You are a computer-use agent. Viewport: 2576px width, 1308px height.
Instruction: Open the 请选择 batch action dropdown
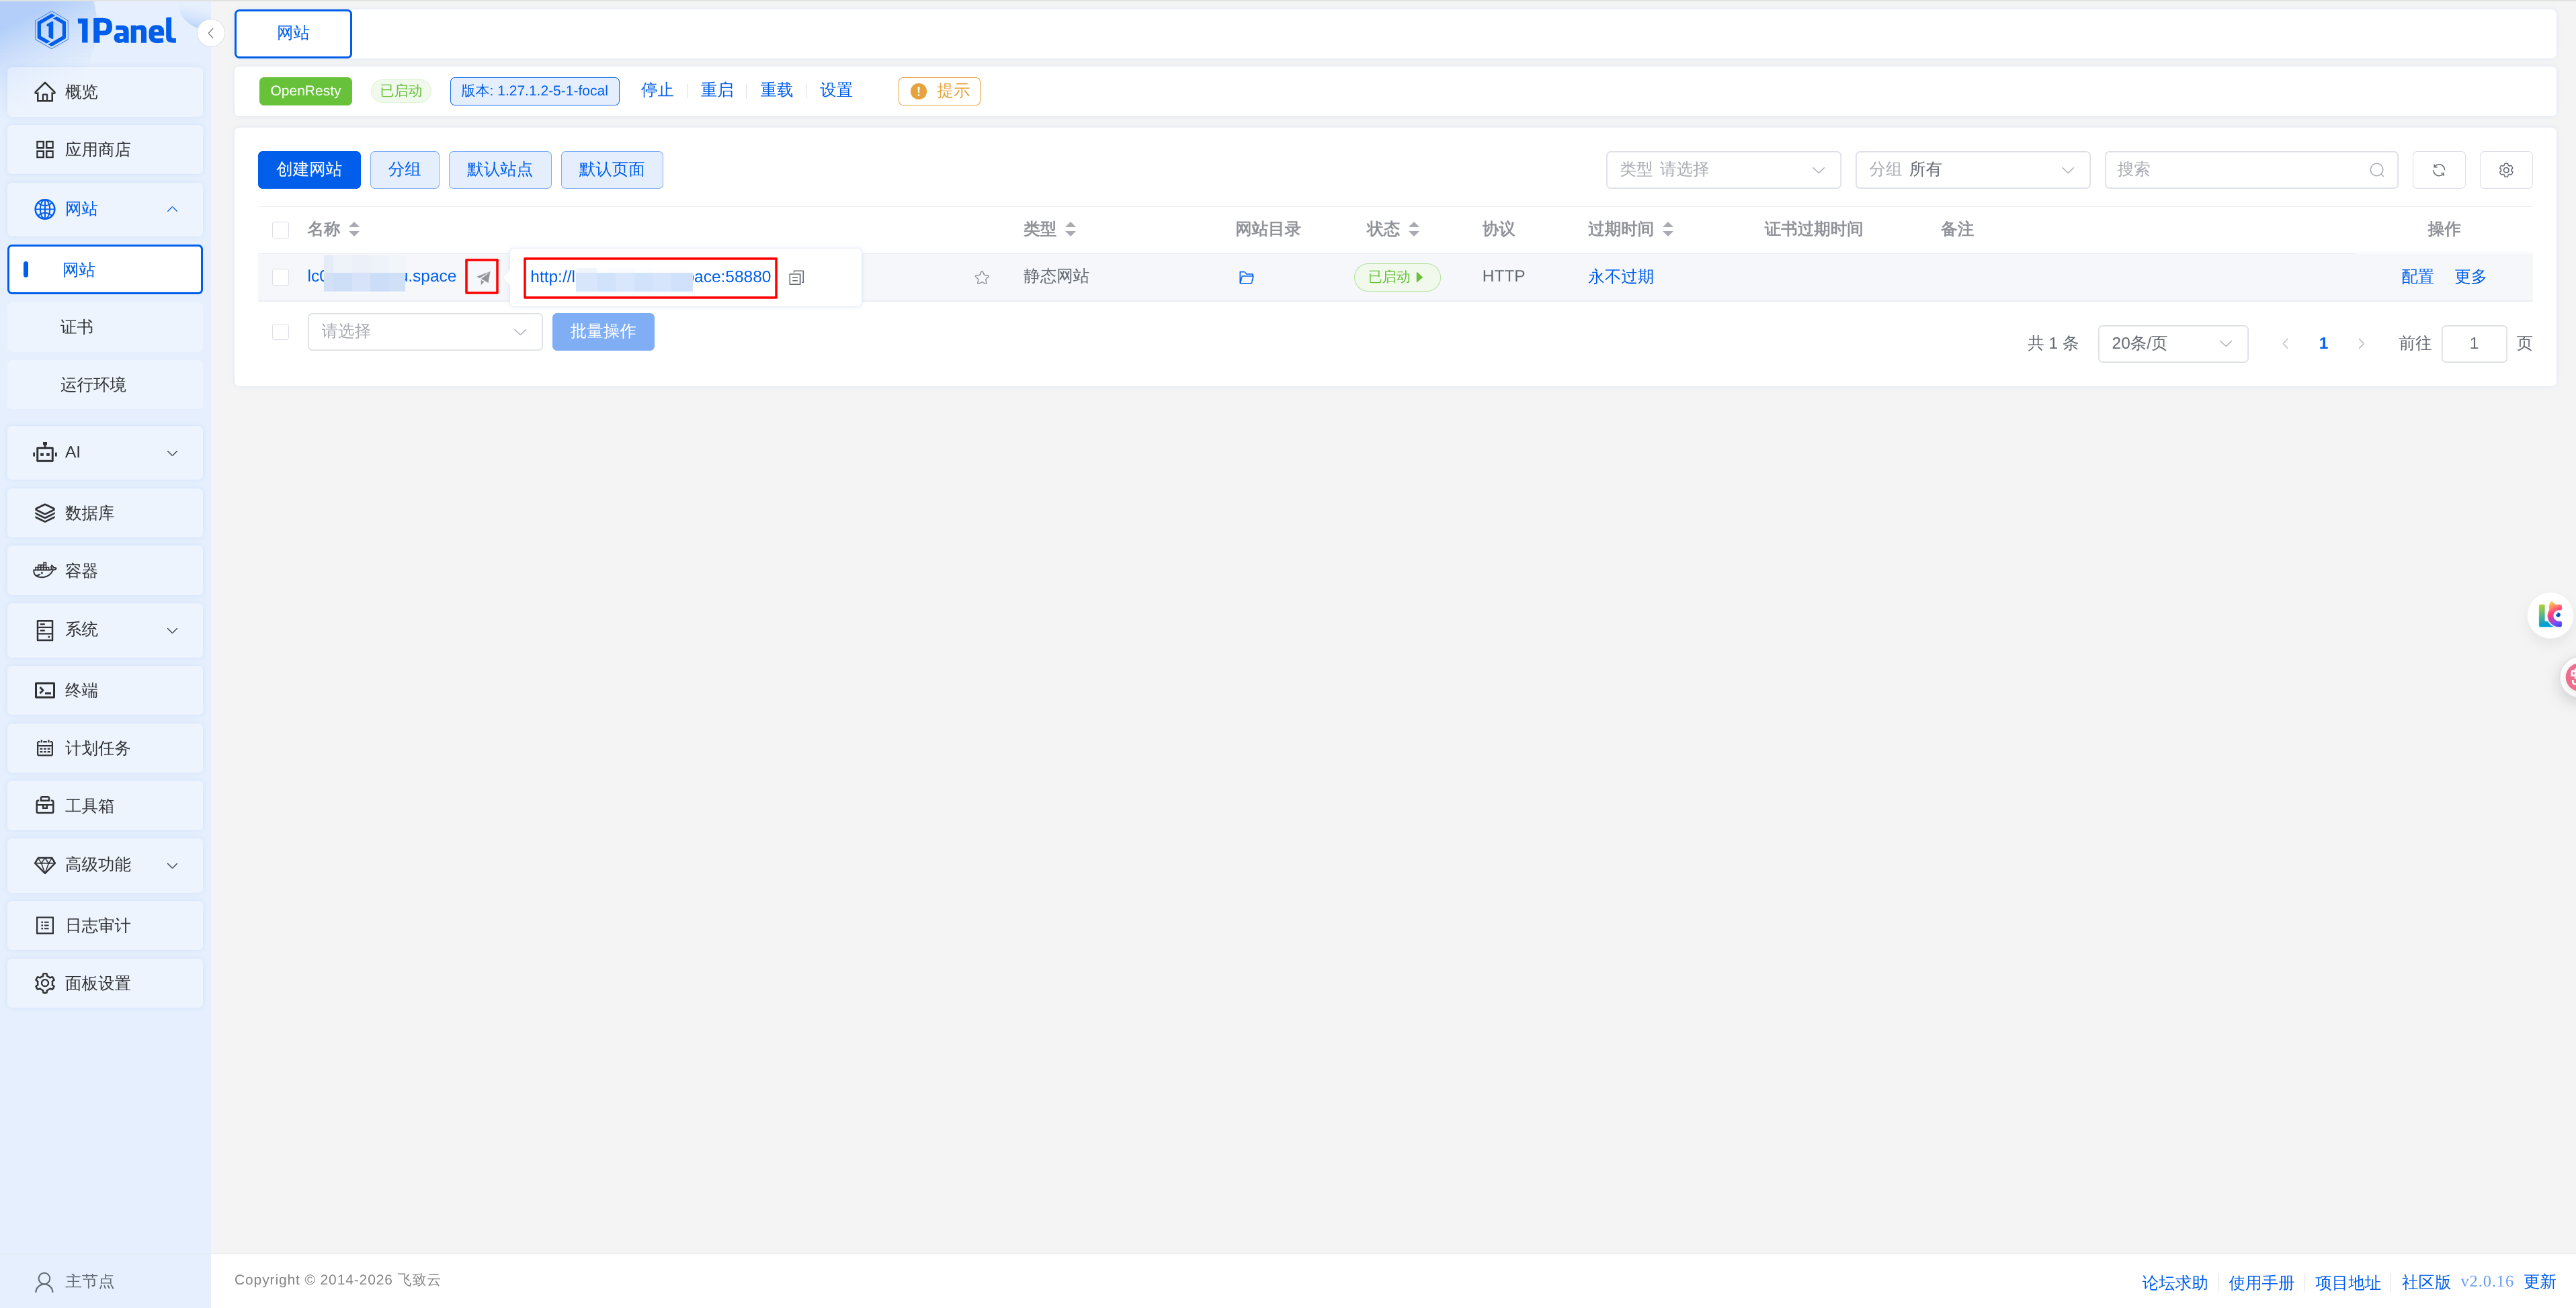tap(425, 332)
